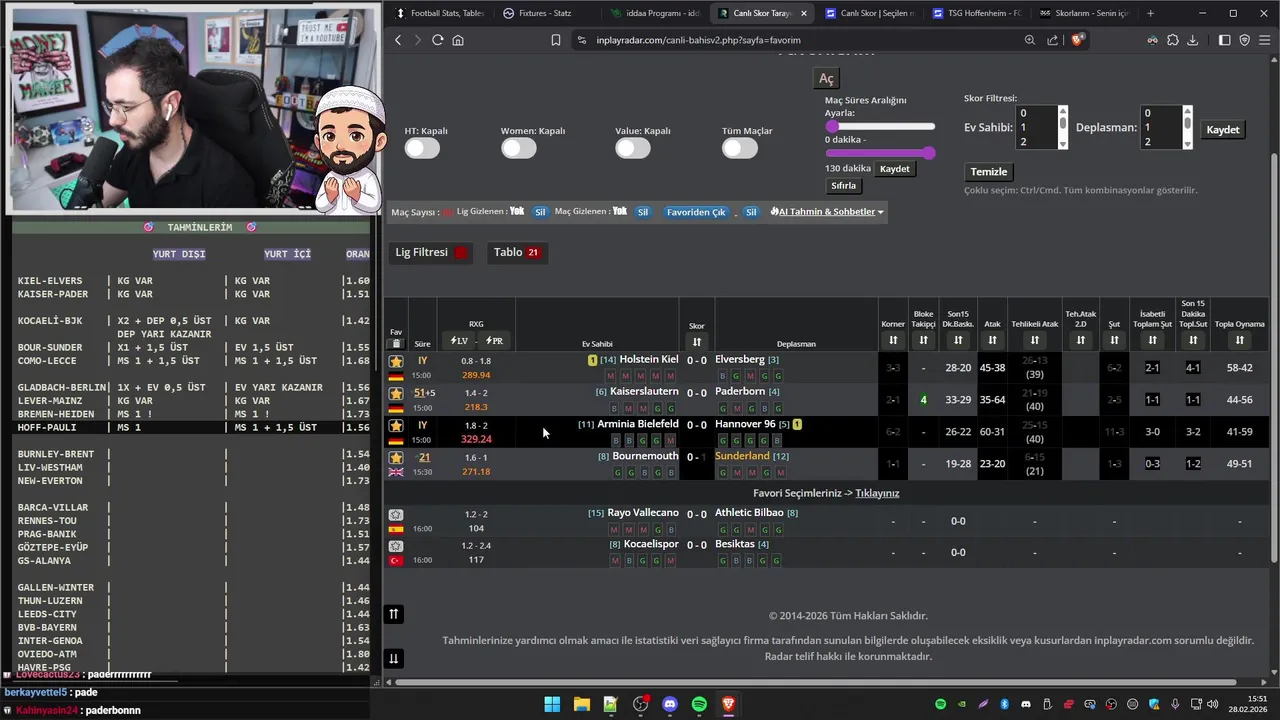Open the browser downloads icon

coord(1192,40)
